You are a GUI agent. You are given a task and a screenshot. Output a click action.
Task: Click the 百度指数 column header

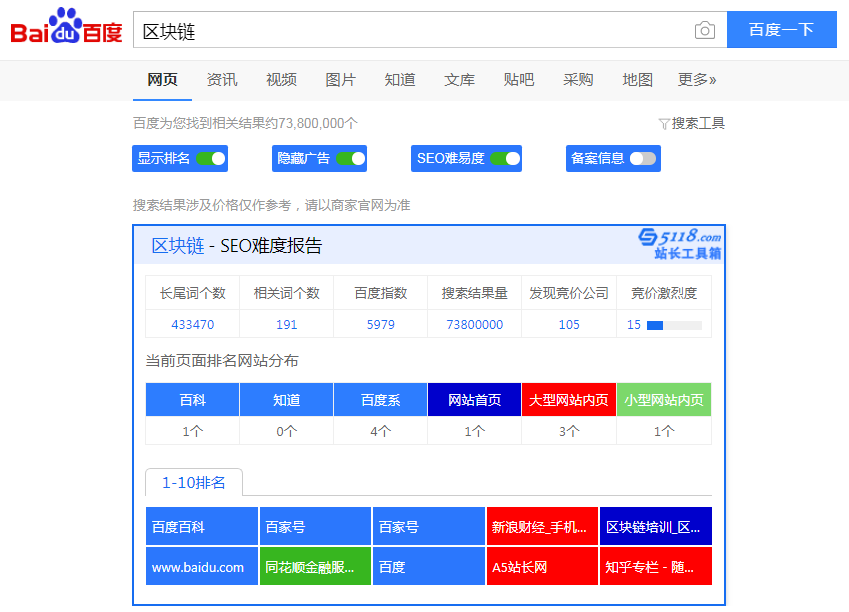(381, 293)
